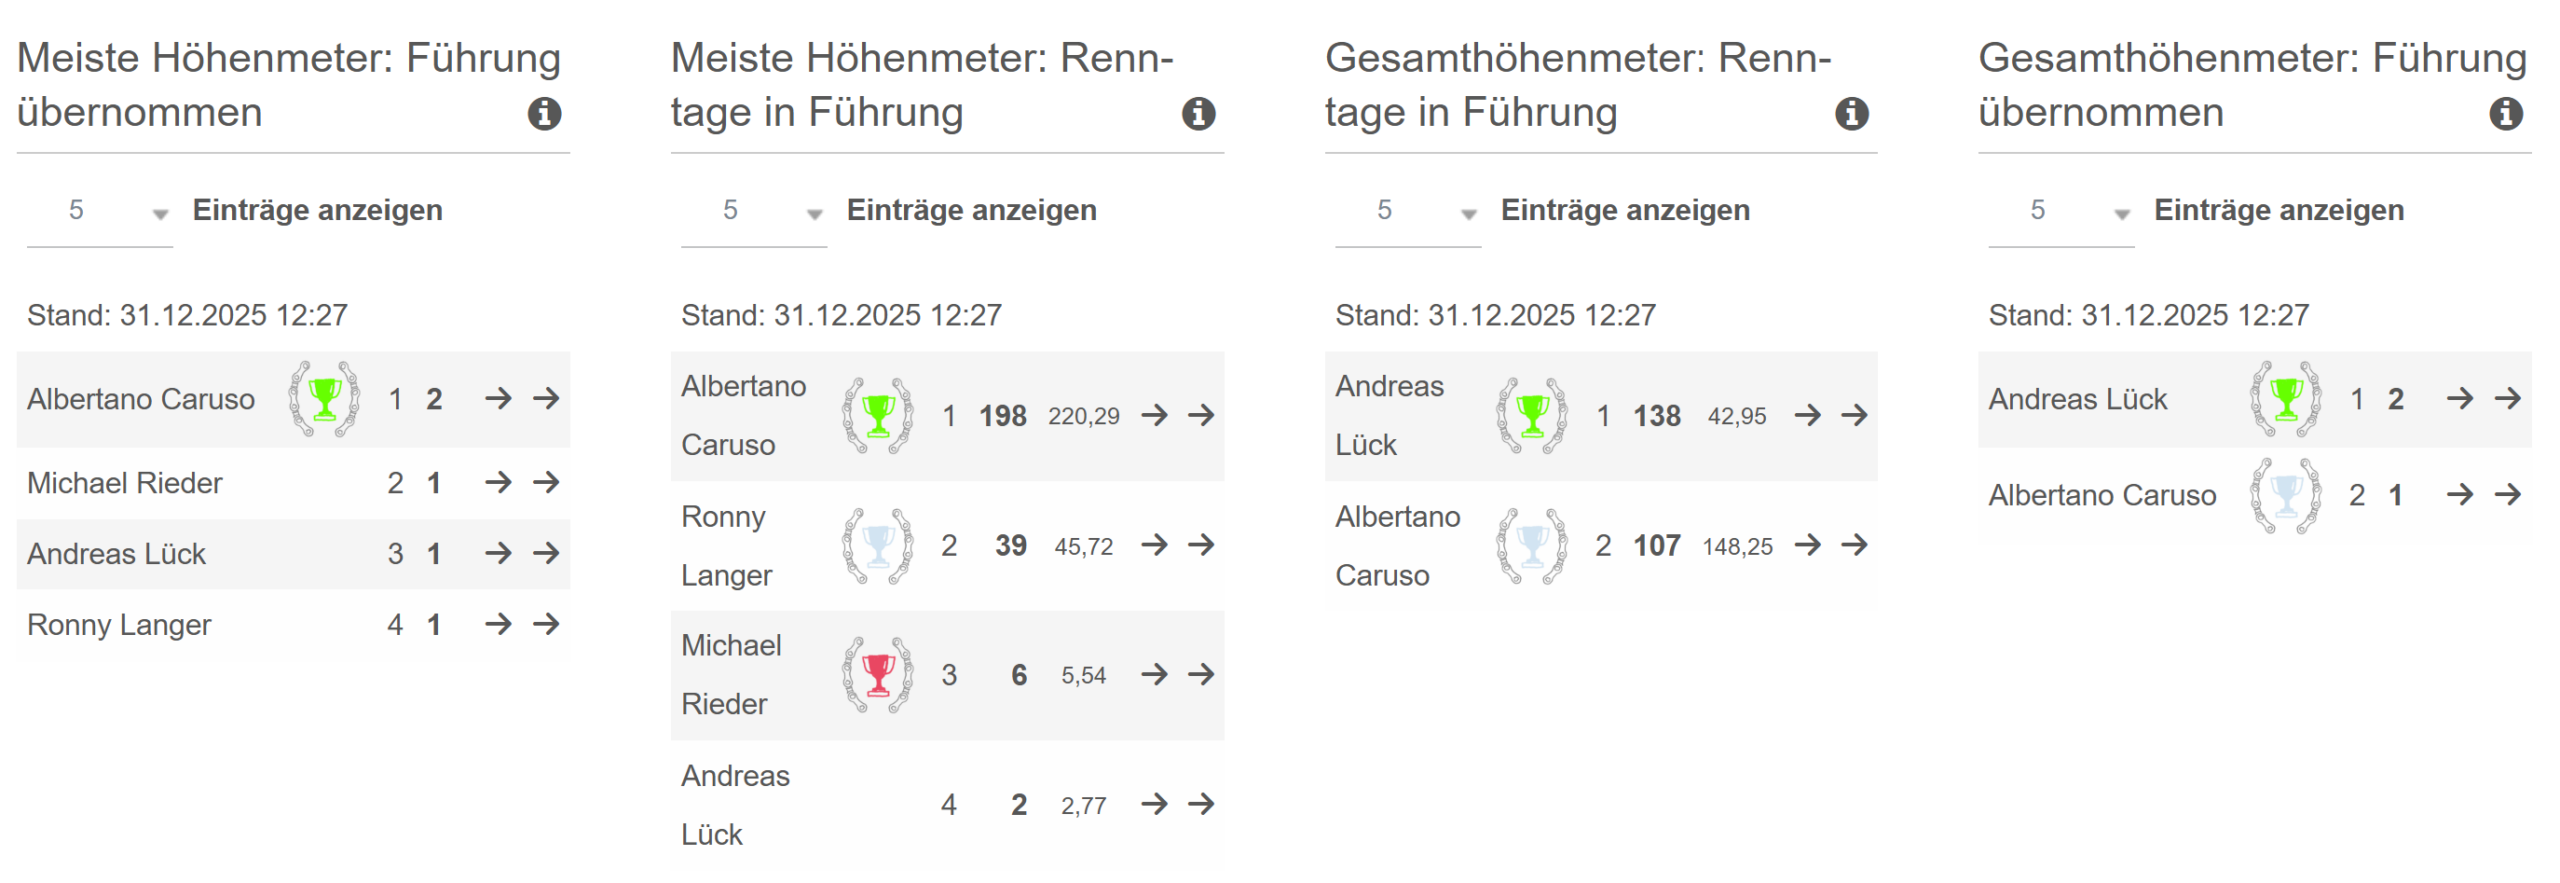
Task: Click Michael Rieder name in first table
Action: tap(125, 483)
